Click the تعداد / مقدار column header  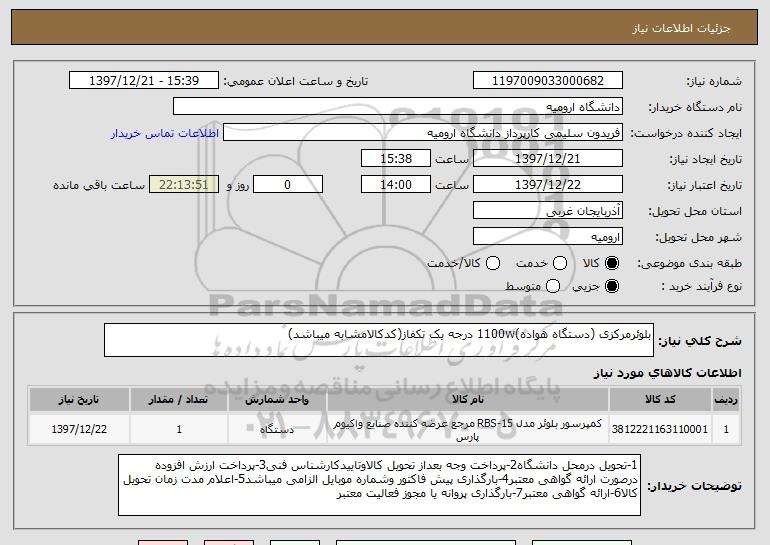[179, 400]
